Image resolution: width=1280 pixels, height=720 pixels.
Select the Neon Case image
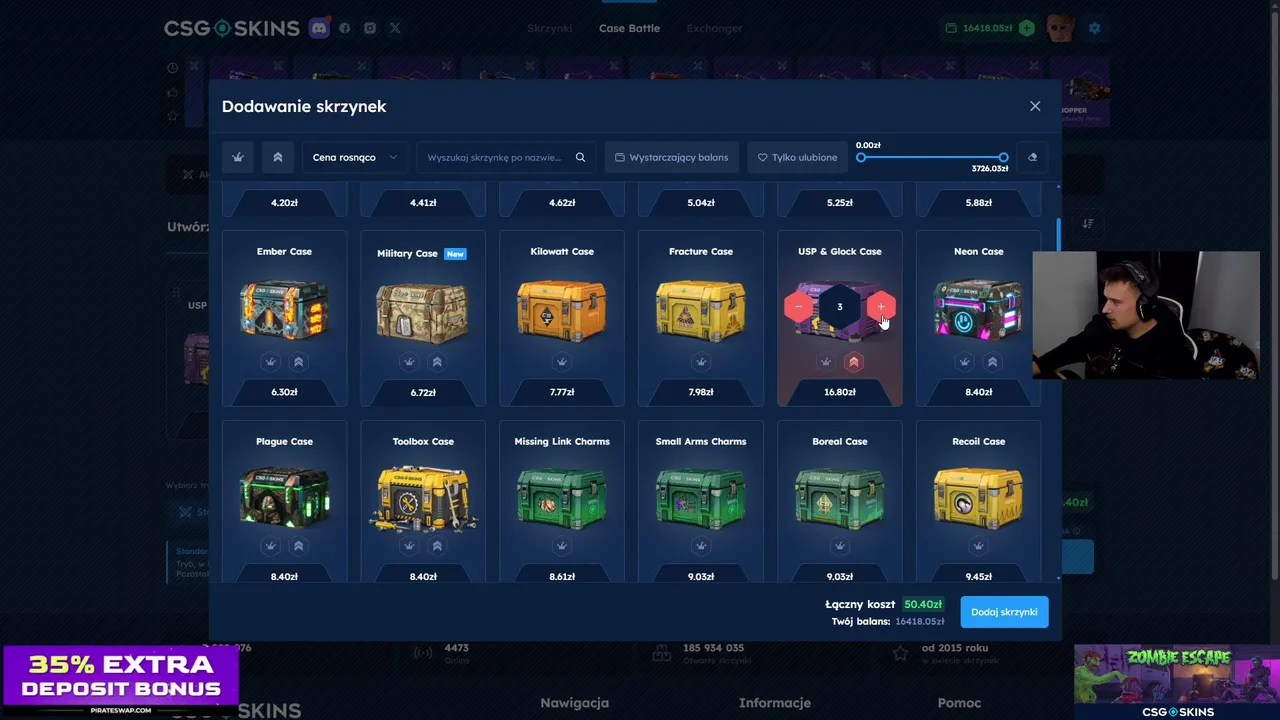[x=978, y=311]
